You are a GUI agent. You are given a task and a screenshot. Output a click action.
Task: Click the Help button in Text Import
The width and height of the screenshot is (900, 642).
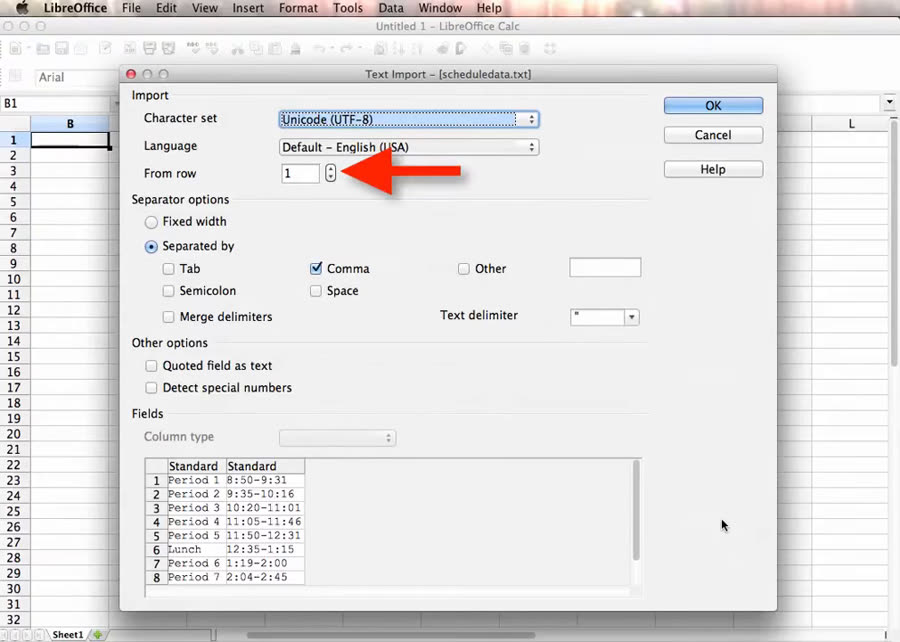point(713,169)
